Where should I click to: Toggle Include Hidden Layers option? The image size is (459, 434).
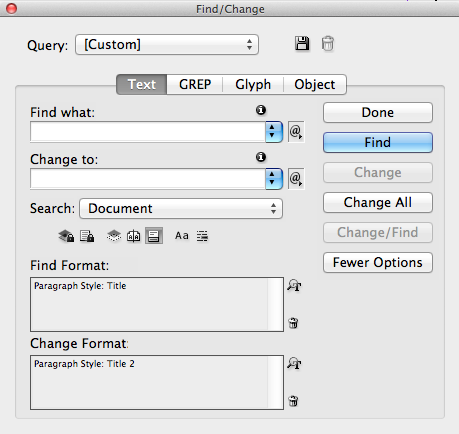click(114, 236)
